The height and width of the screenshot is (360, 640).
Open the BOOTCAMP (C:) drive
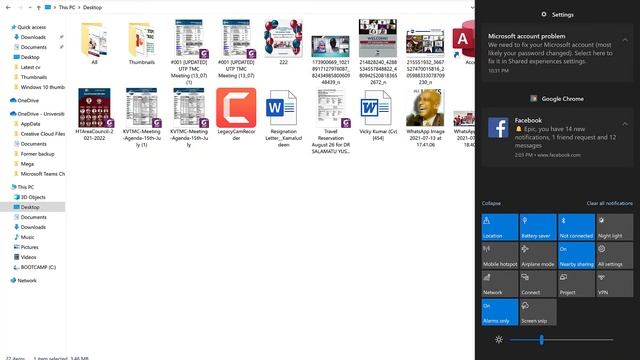point(38,267)
